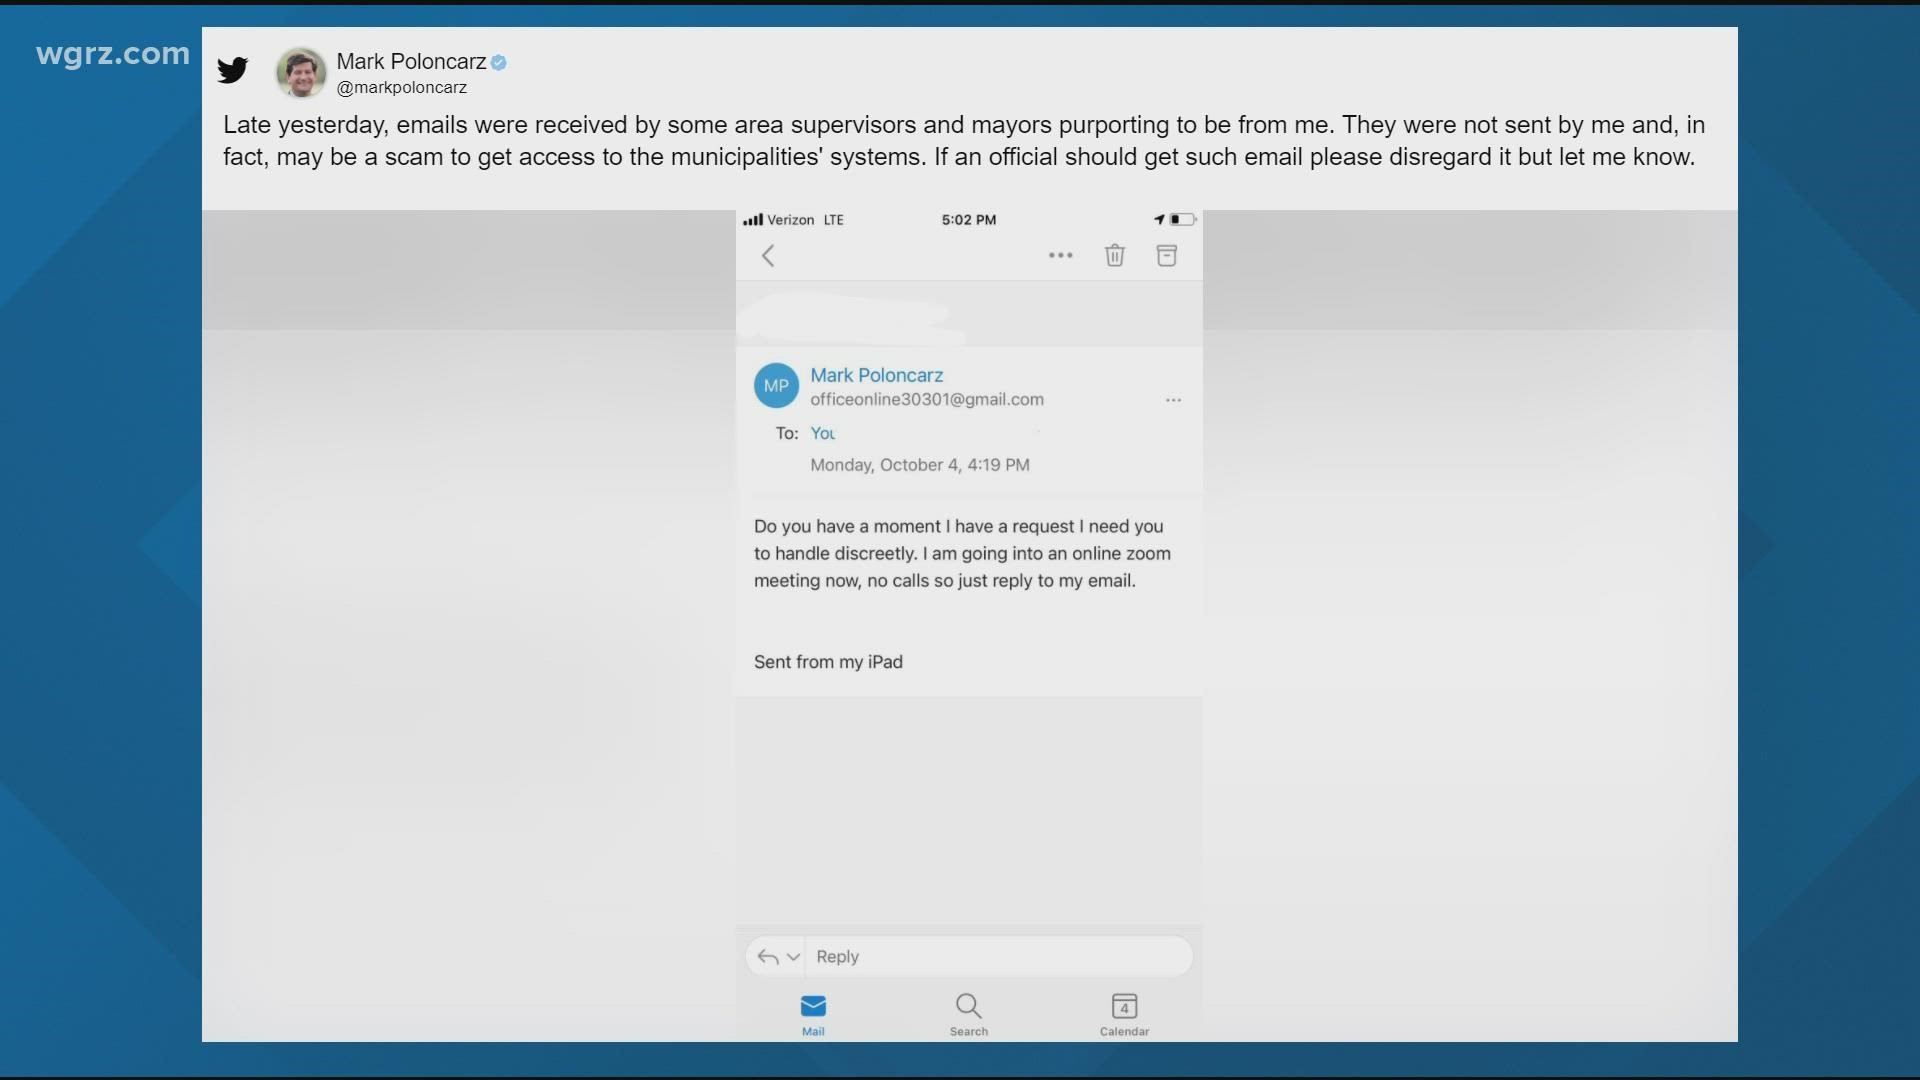Click the wgrz.com logo text
Viewport: 1920px width, 1080px height.
pyautogui.click(x=112, y=53)
